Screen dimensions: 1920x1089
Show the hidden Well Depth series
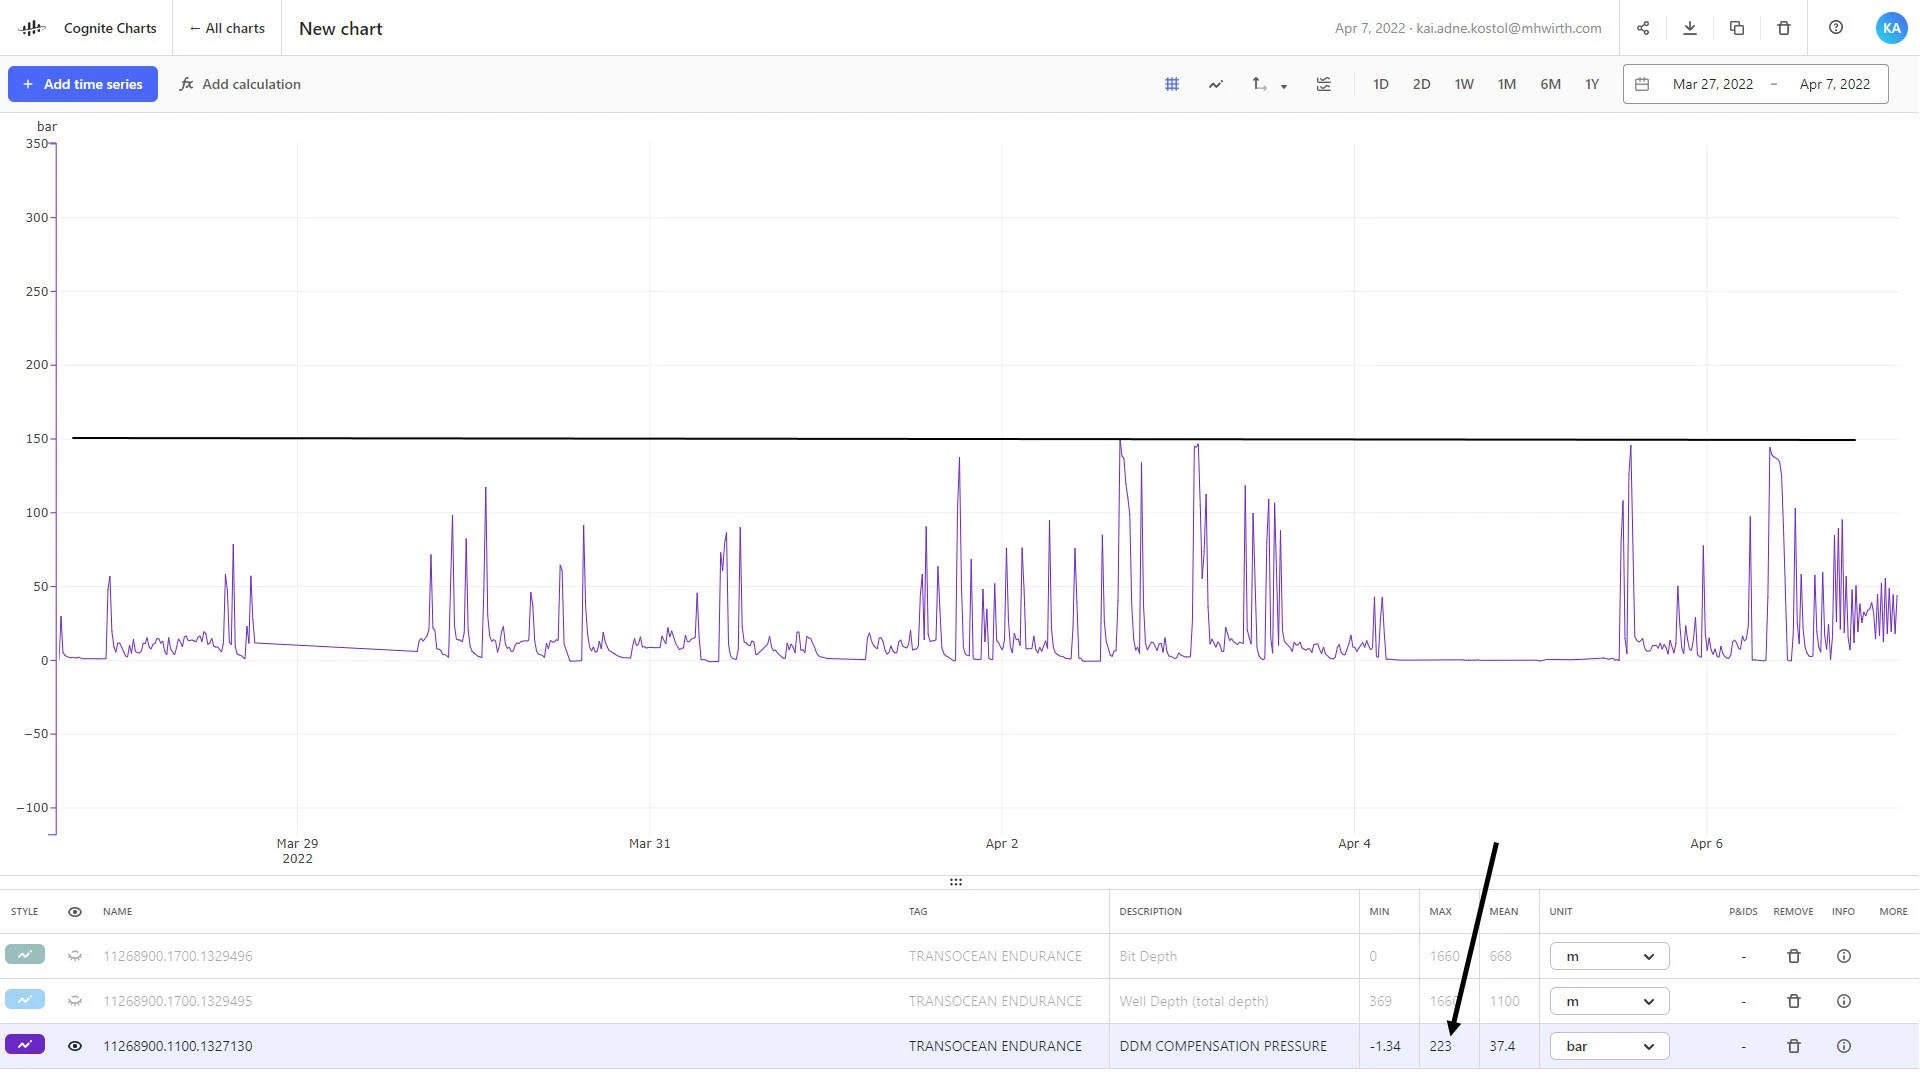coord(75,1001)
